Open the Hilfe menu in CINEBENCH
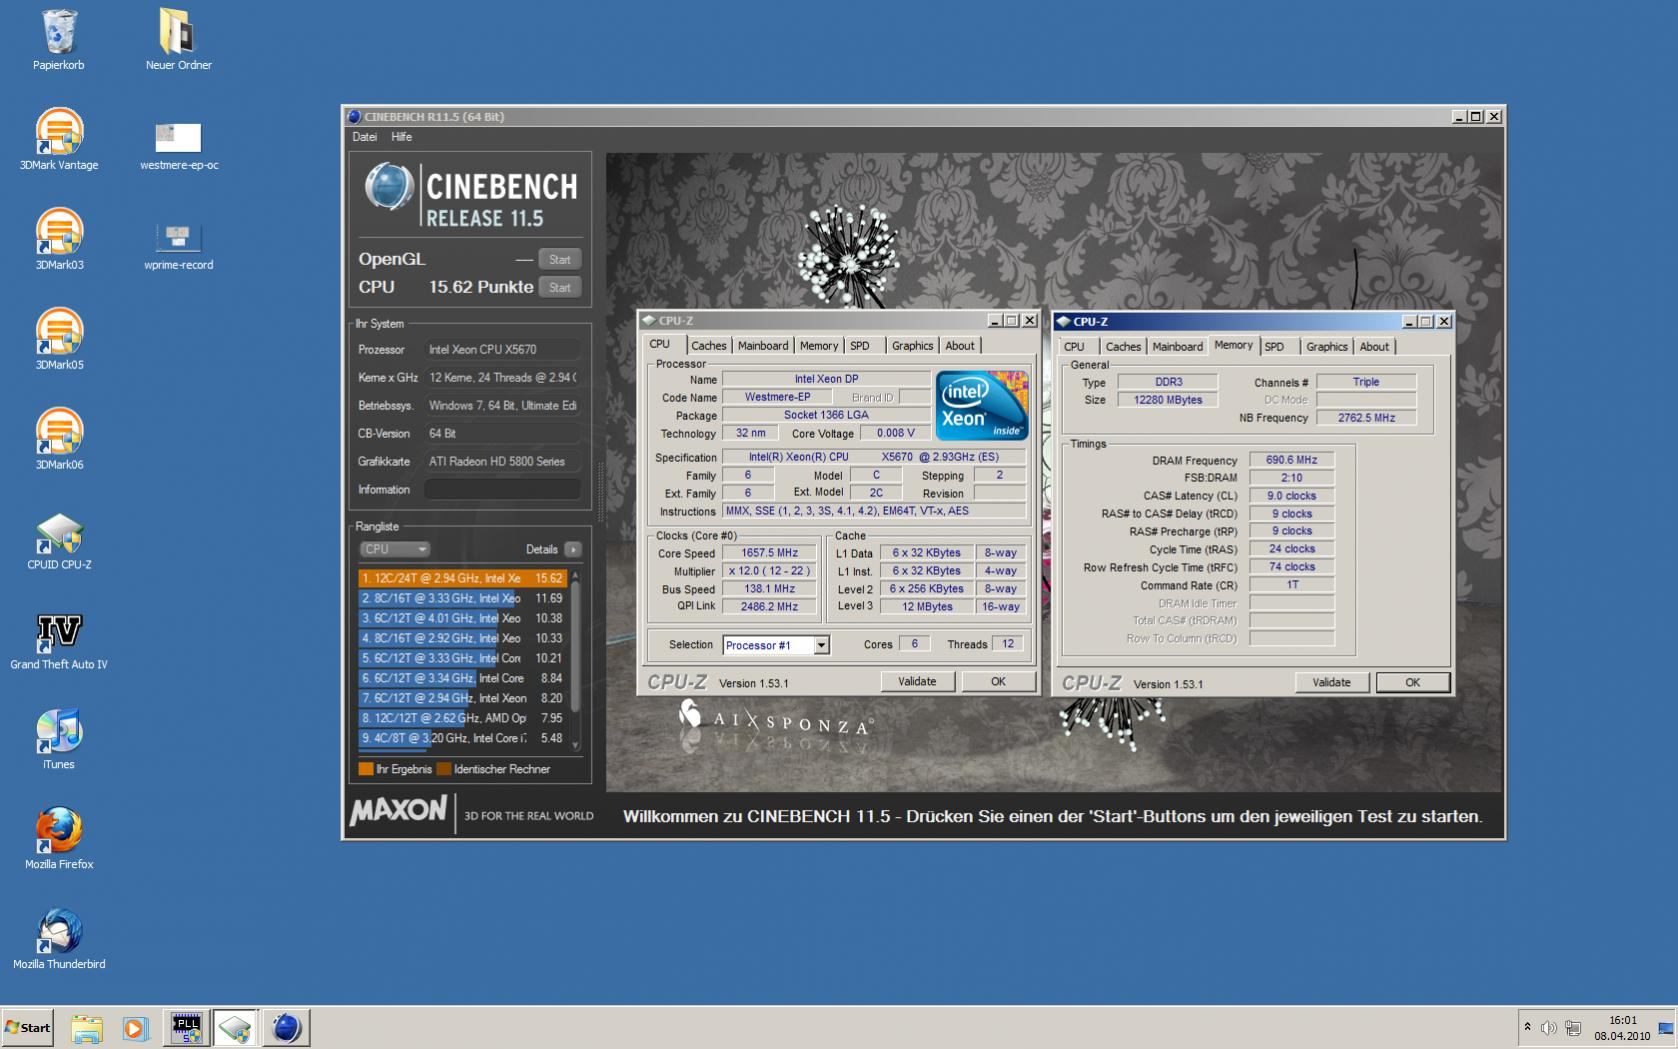The width and height of the screenshot is (1678, 1049). pos(401,137)
